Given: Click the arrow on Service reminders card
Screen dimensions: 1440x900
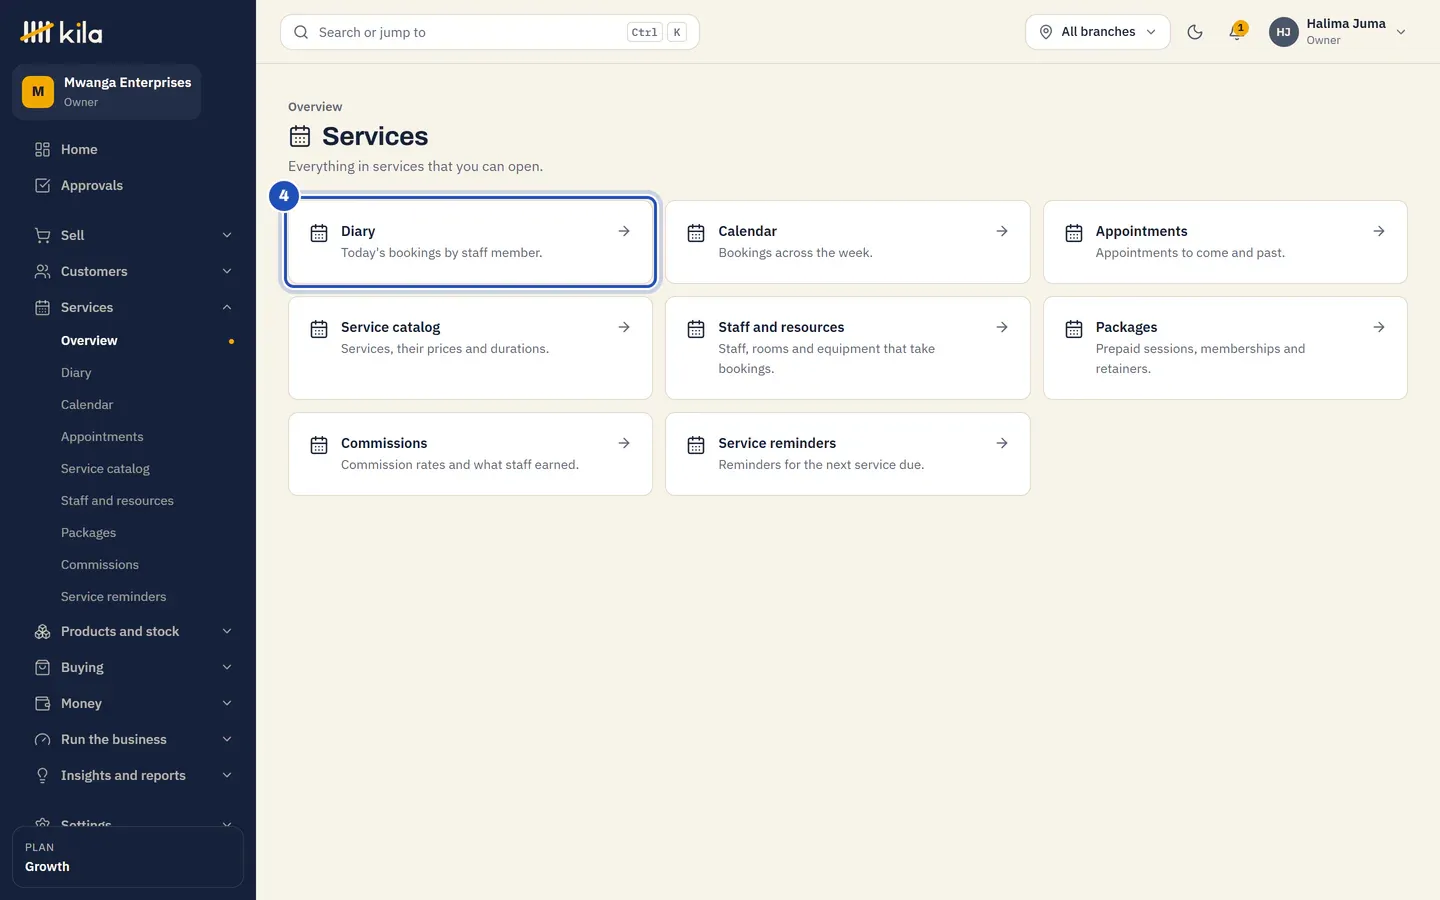Looking at the screenshot, I should click(1002, 443).
